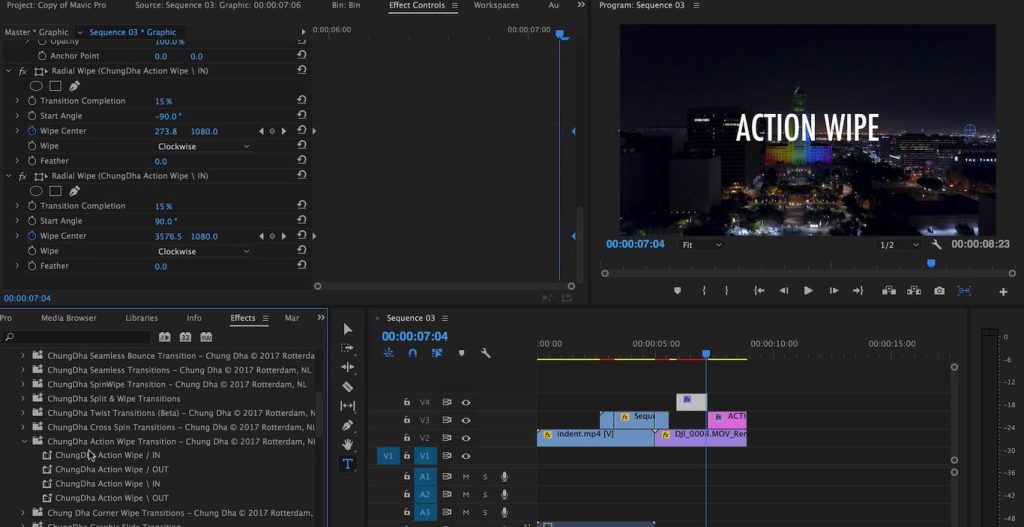Reset the Start Angle 90.0 parameter

(302, 221)
